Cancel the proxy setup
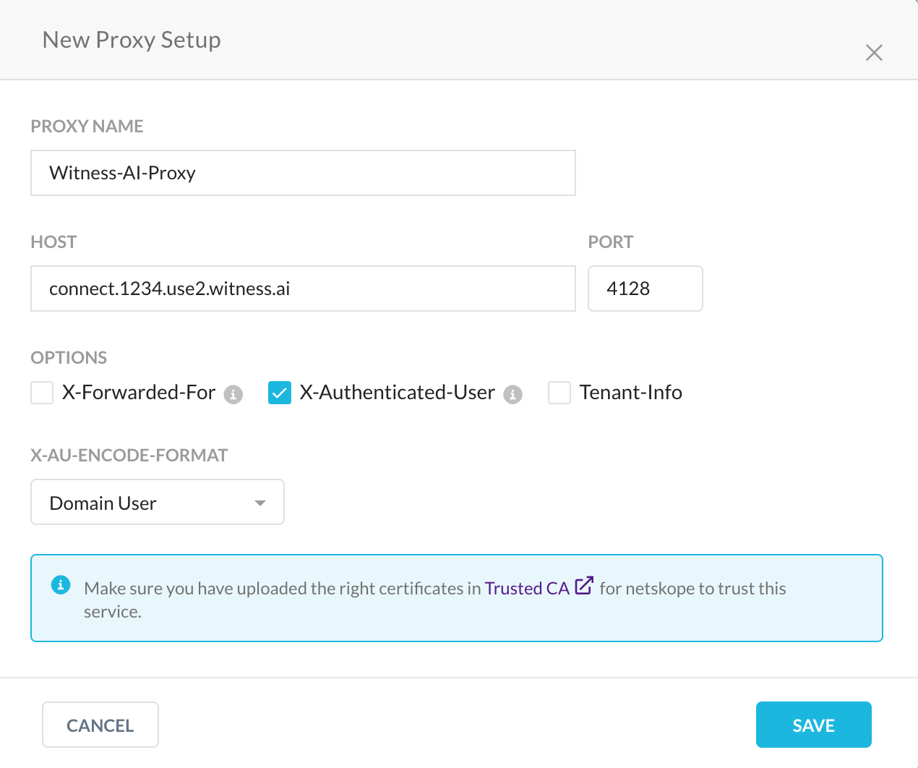Image resolution: width=918 pixels, height=768 pixels. [100, 725]
